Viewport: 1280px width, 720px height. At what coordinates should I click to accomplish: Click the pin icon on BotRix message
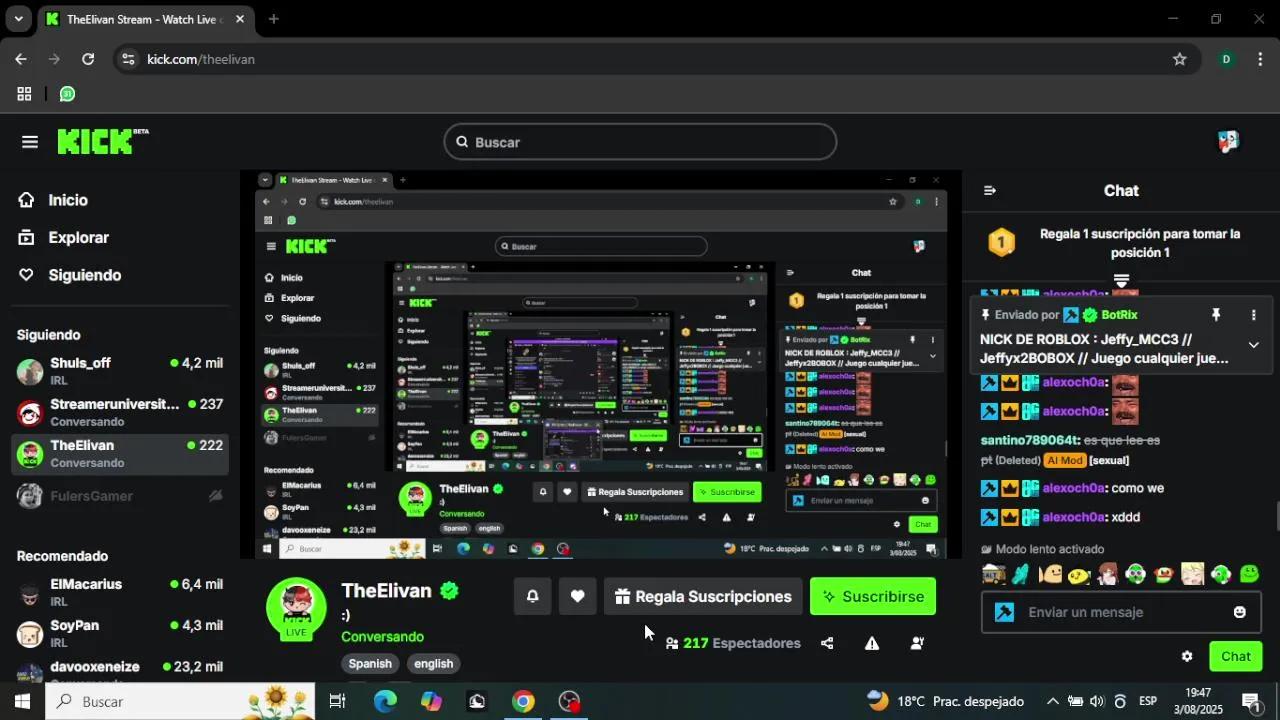pyautogui.click(x=1216, y=315)
